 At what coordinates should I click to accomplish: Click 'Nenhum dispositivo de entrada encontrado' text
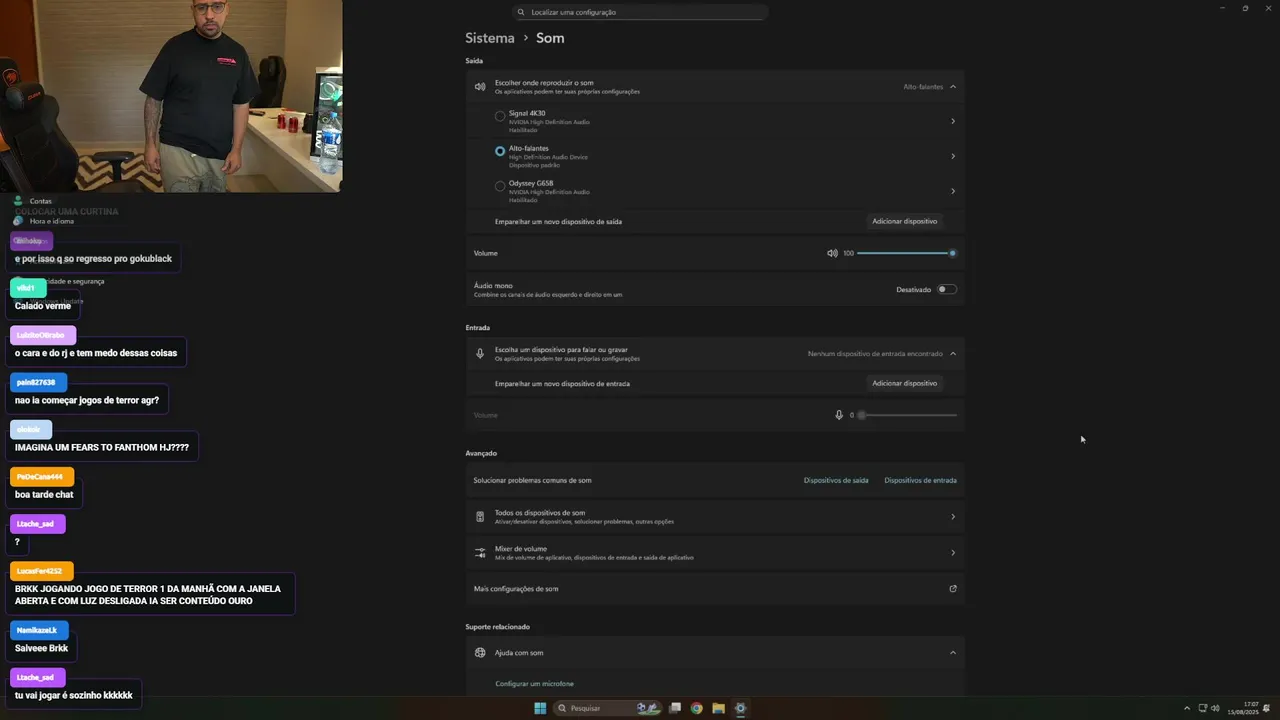[x=875, y=353]
